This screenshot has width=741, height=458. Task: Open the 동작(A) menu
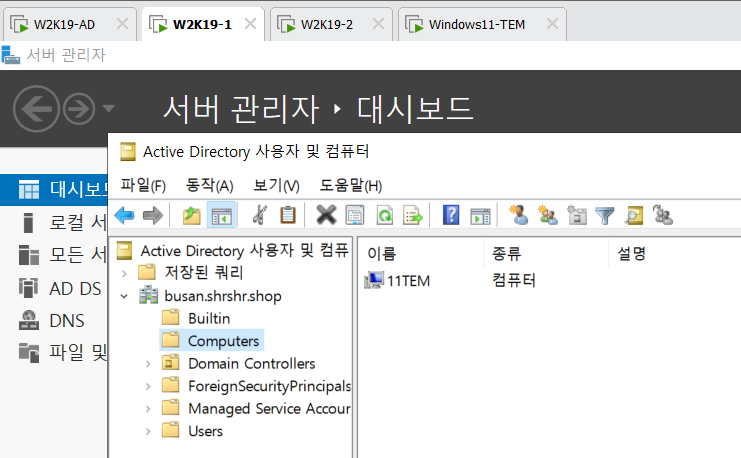click(x=209, y=185)
